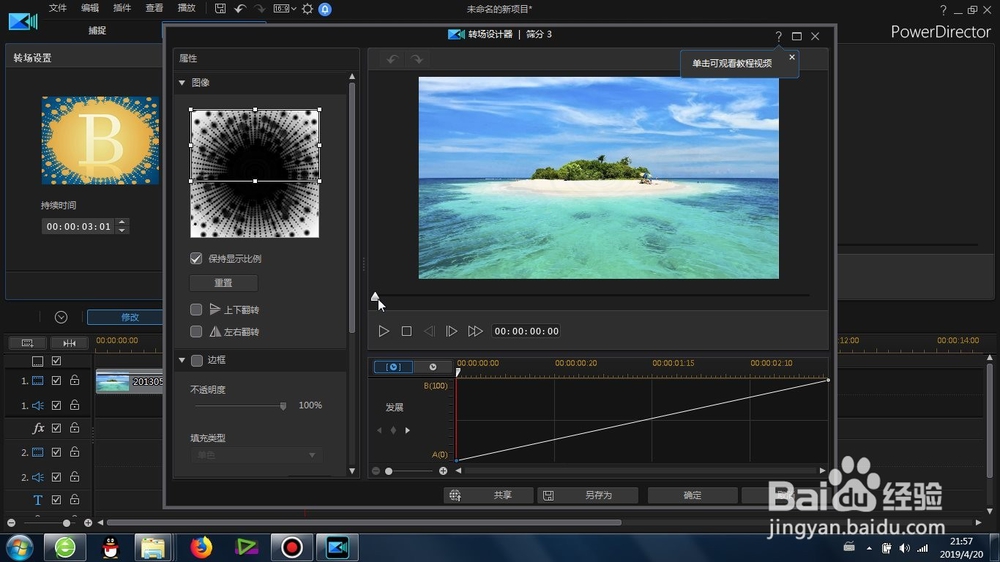Open the settings gear in top toolbar
Image resolution: width=1000 pixels, height=562 pixels.
[x=307, y=9]
